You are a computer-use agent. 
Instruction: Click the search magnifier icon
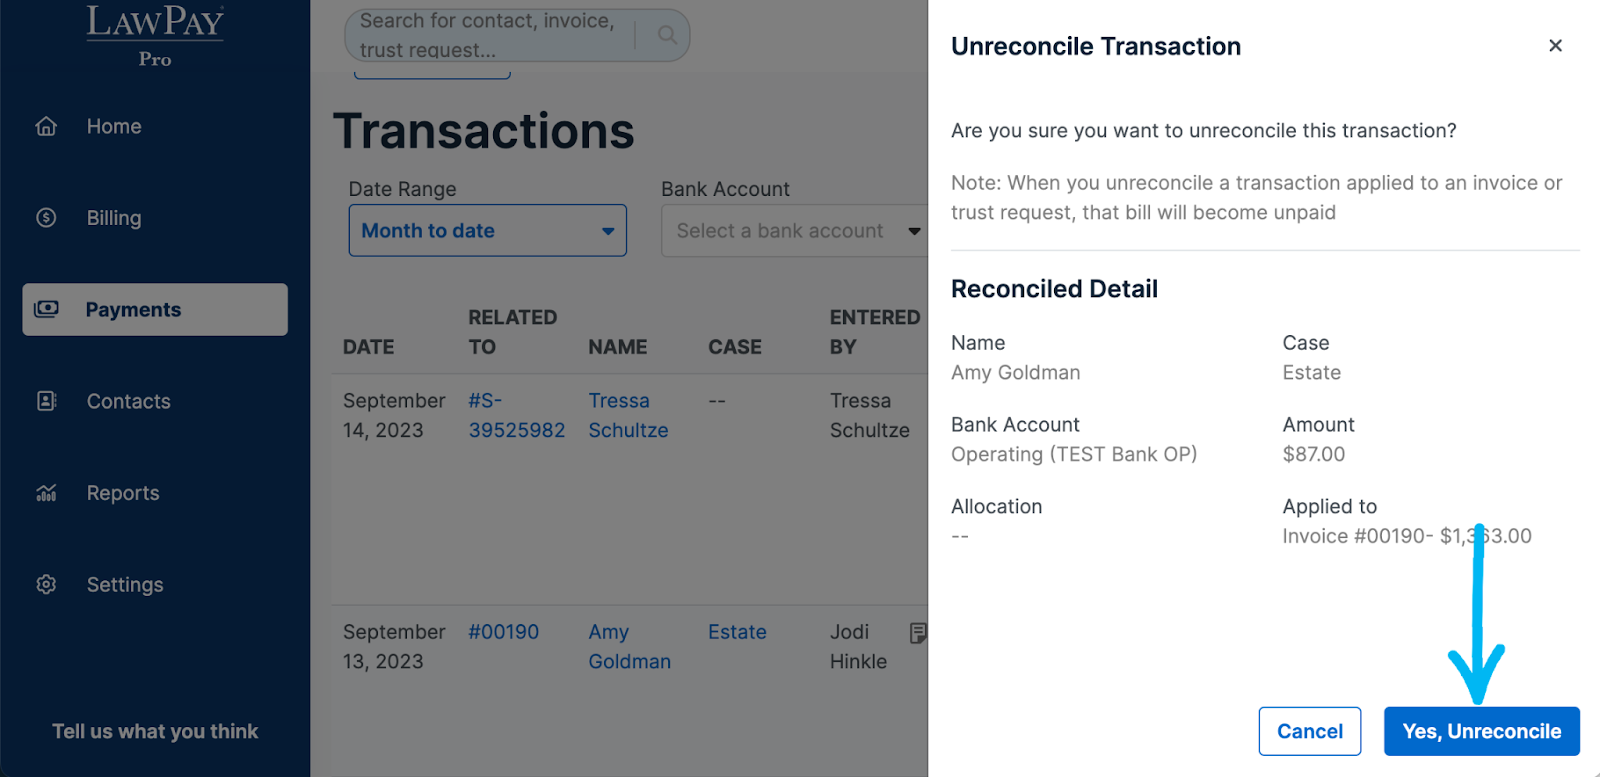(667, 36)
